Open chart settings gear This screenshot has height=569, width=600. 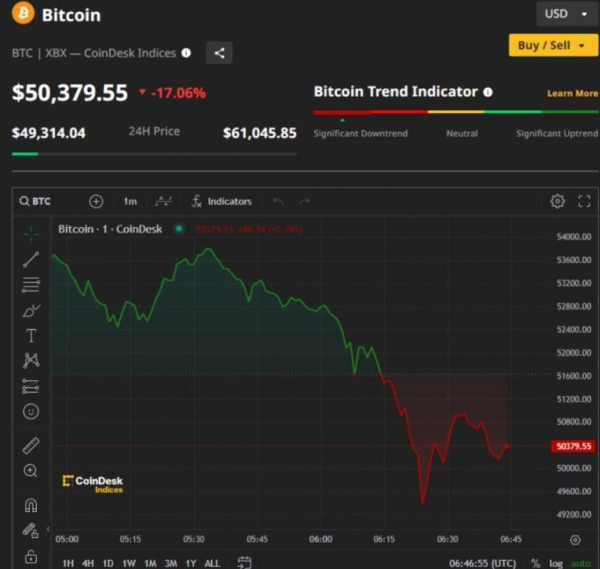[557, 201]
